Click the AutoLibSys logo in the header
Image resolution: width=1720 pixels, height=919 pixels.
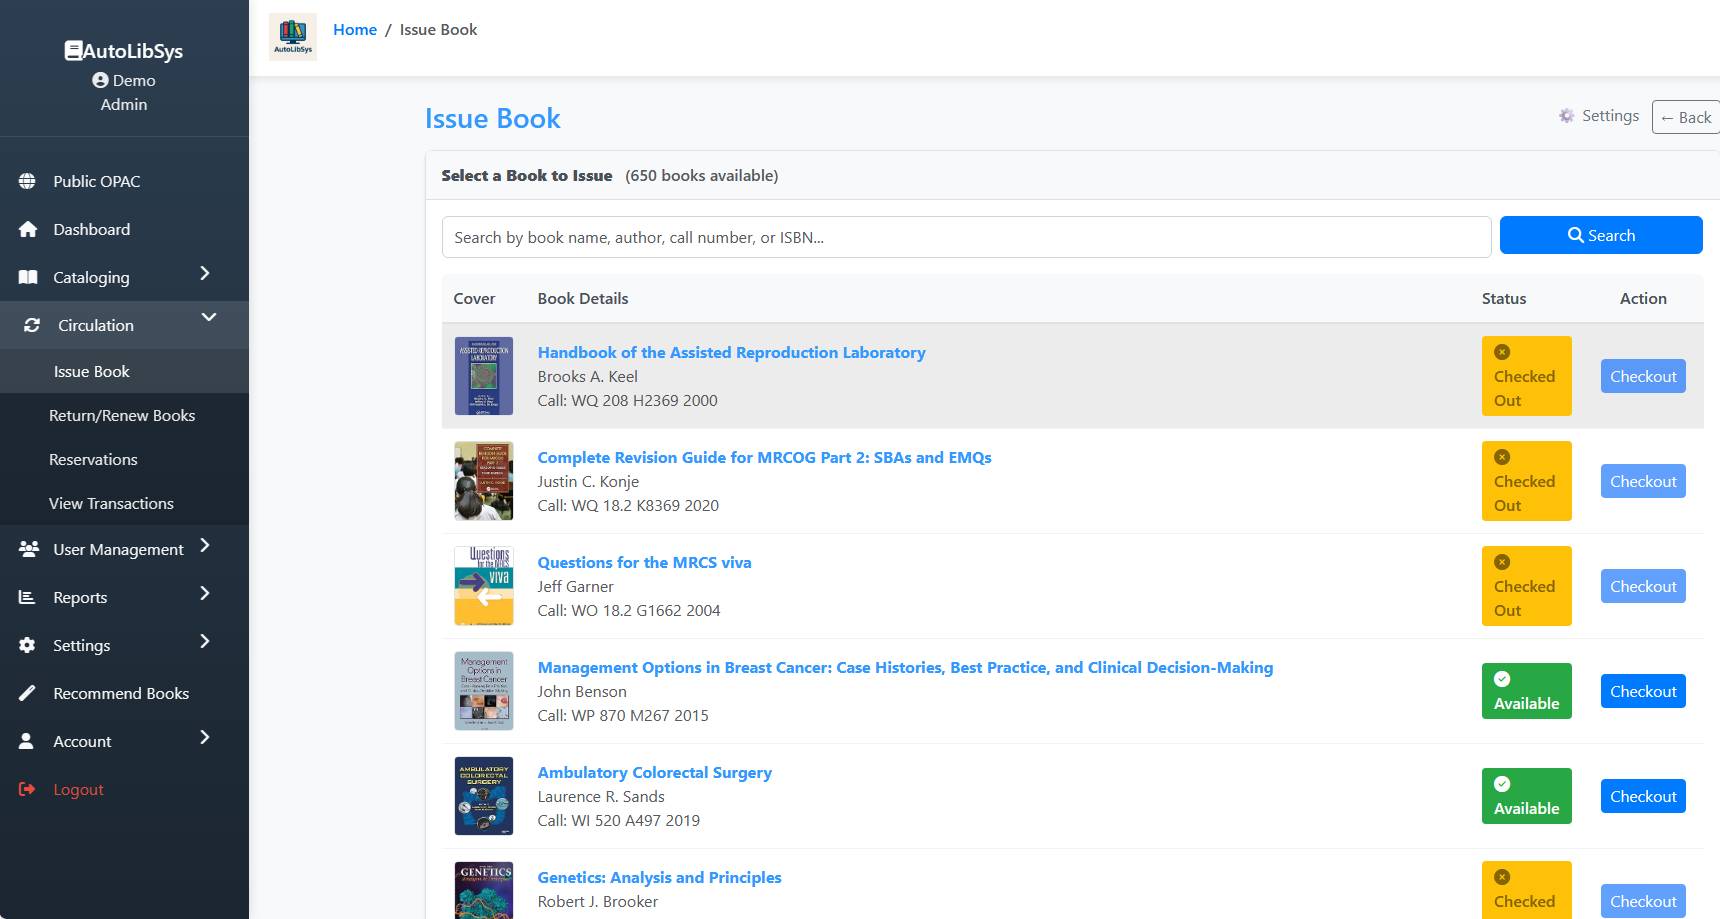(293, 37)
